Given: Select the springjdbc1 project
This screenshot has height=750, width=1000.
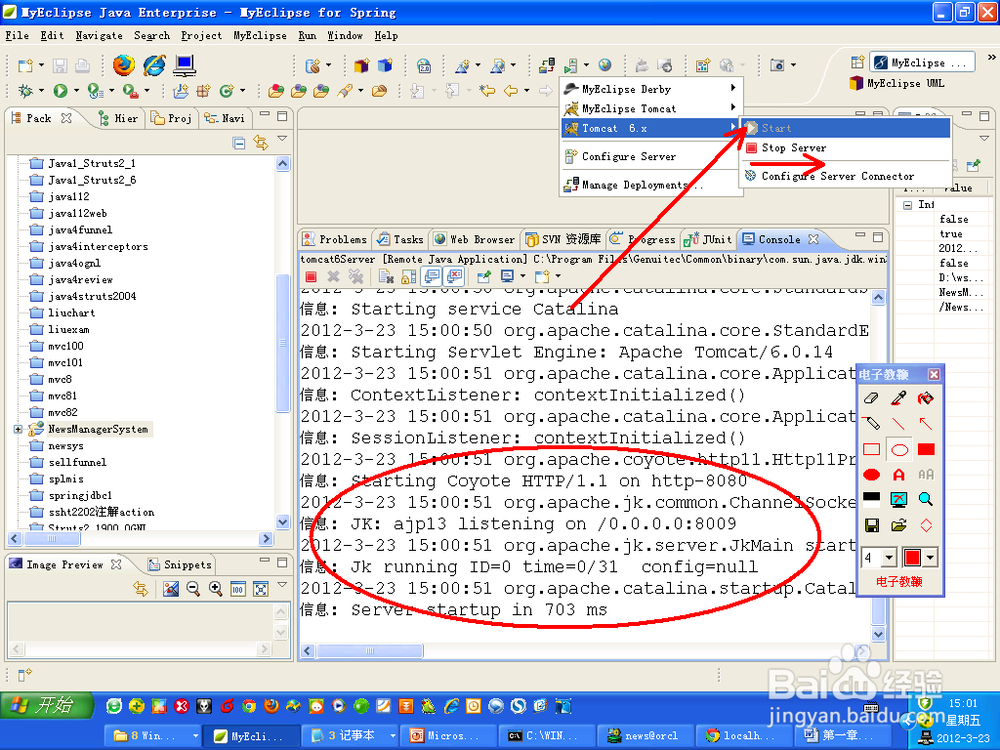Looking at the screenshot, I should [71, 495].
